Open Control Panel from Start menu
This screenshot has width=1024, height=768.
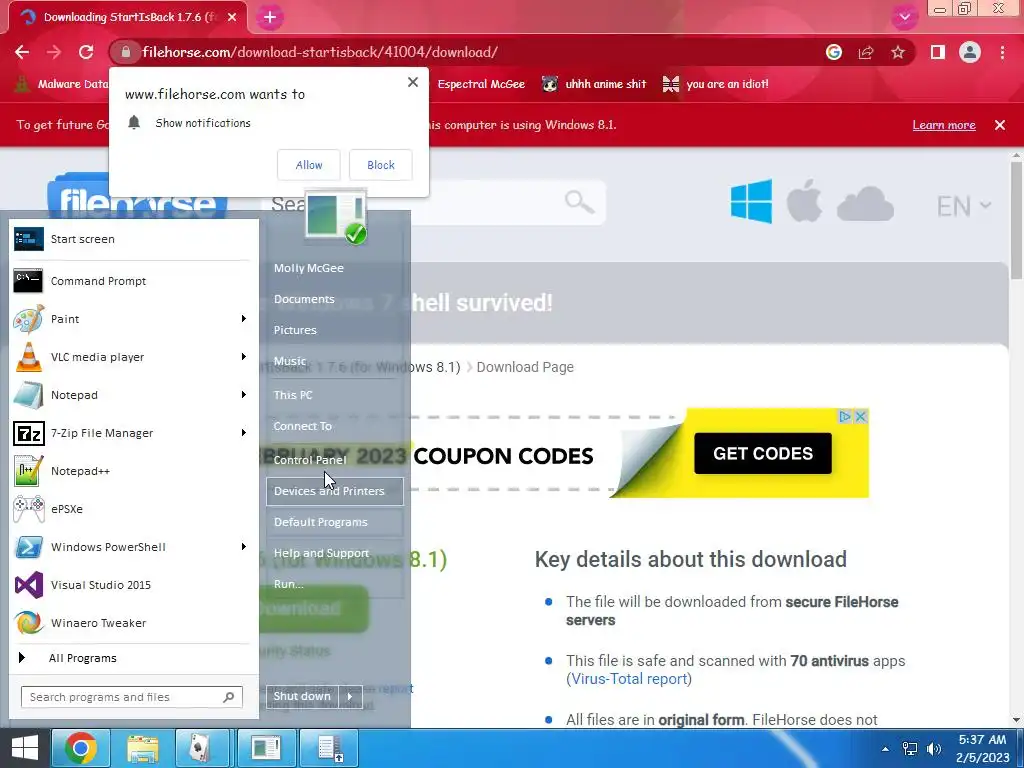coord(334,460)
